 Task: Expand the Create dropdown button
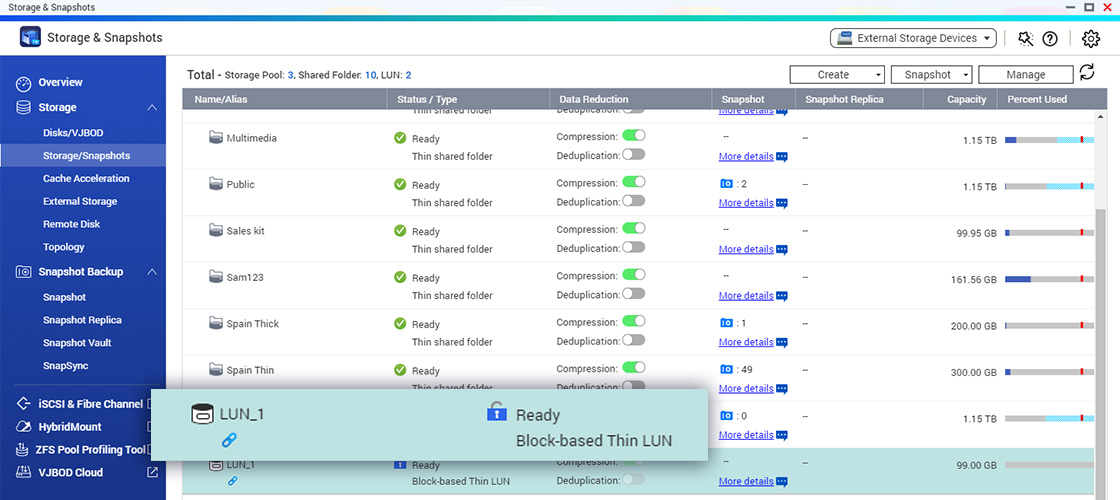(x=837, y=75)
